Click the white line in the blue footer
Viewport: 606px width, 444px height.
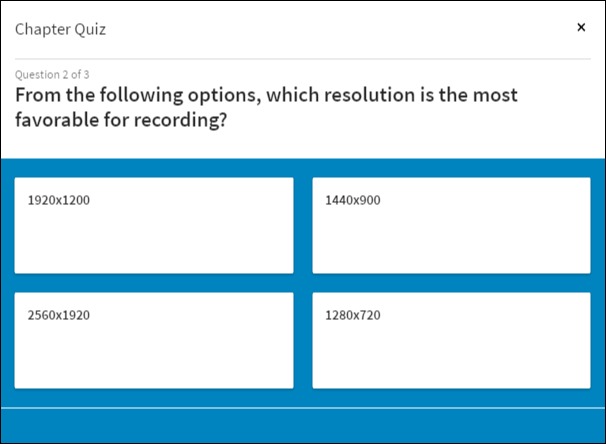(x=303, y=408)
